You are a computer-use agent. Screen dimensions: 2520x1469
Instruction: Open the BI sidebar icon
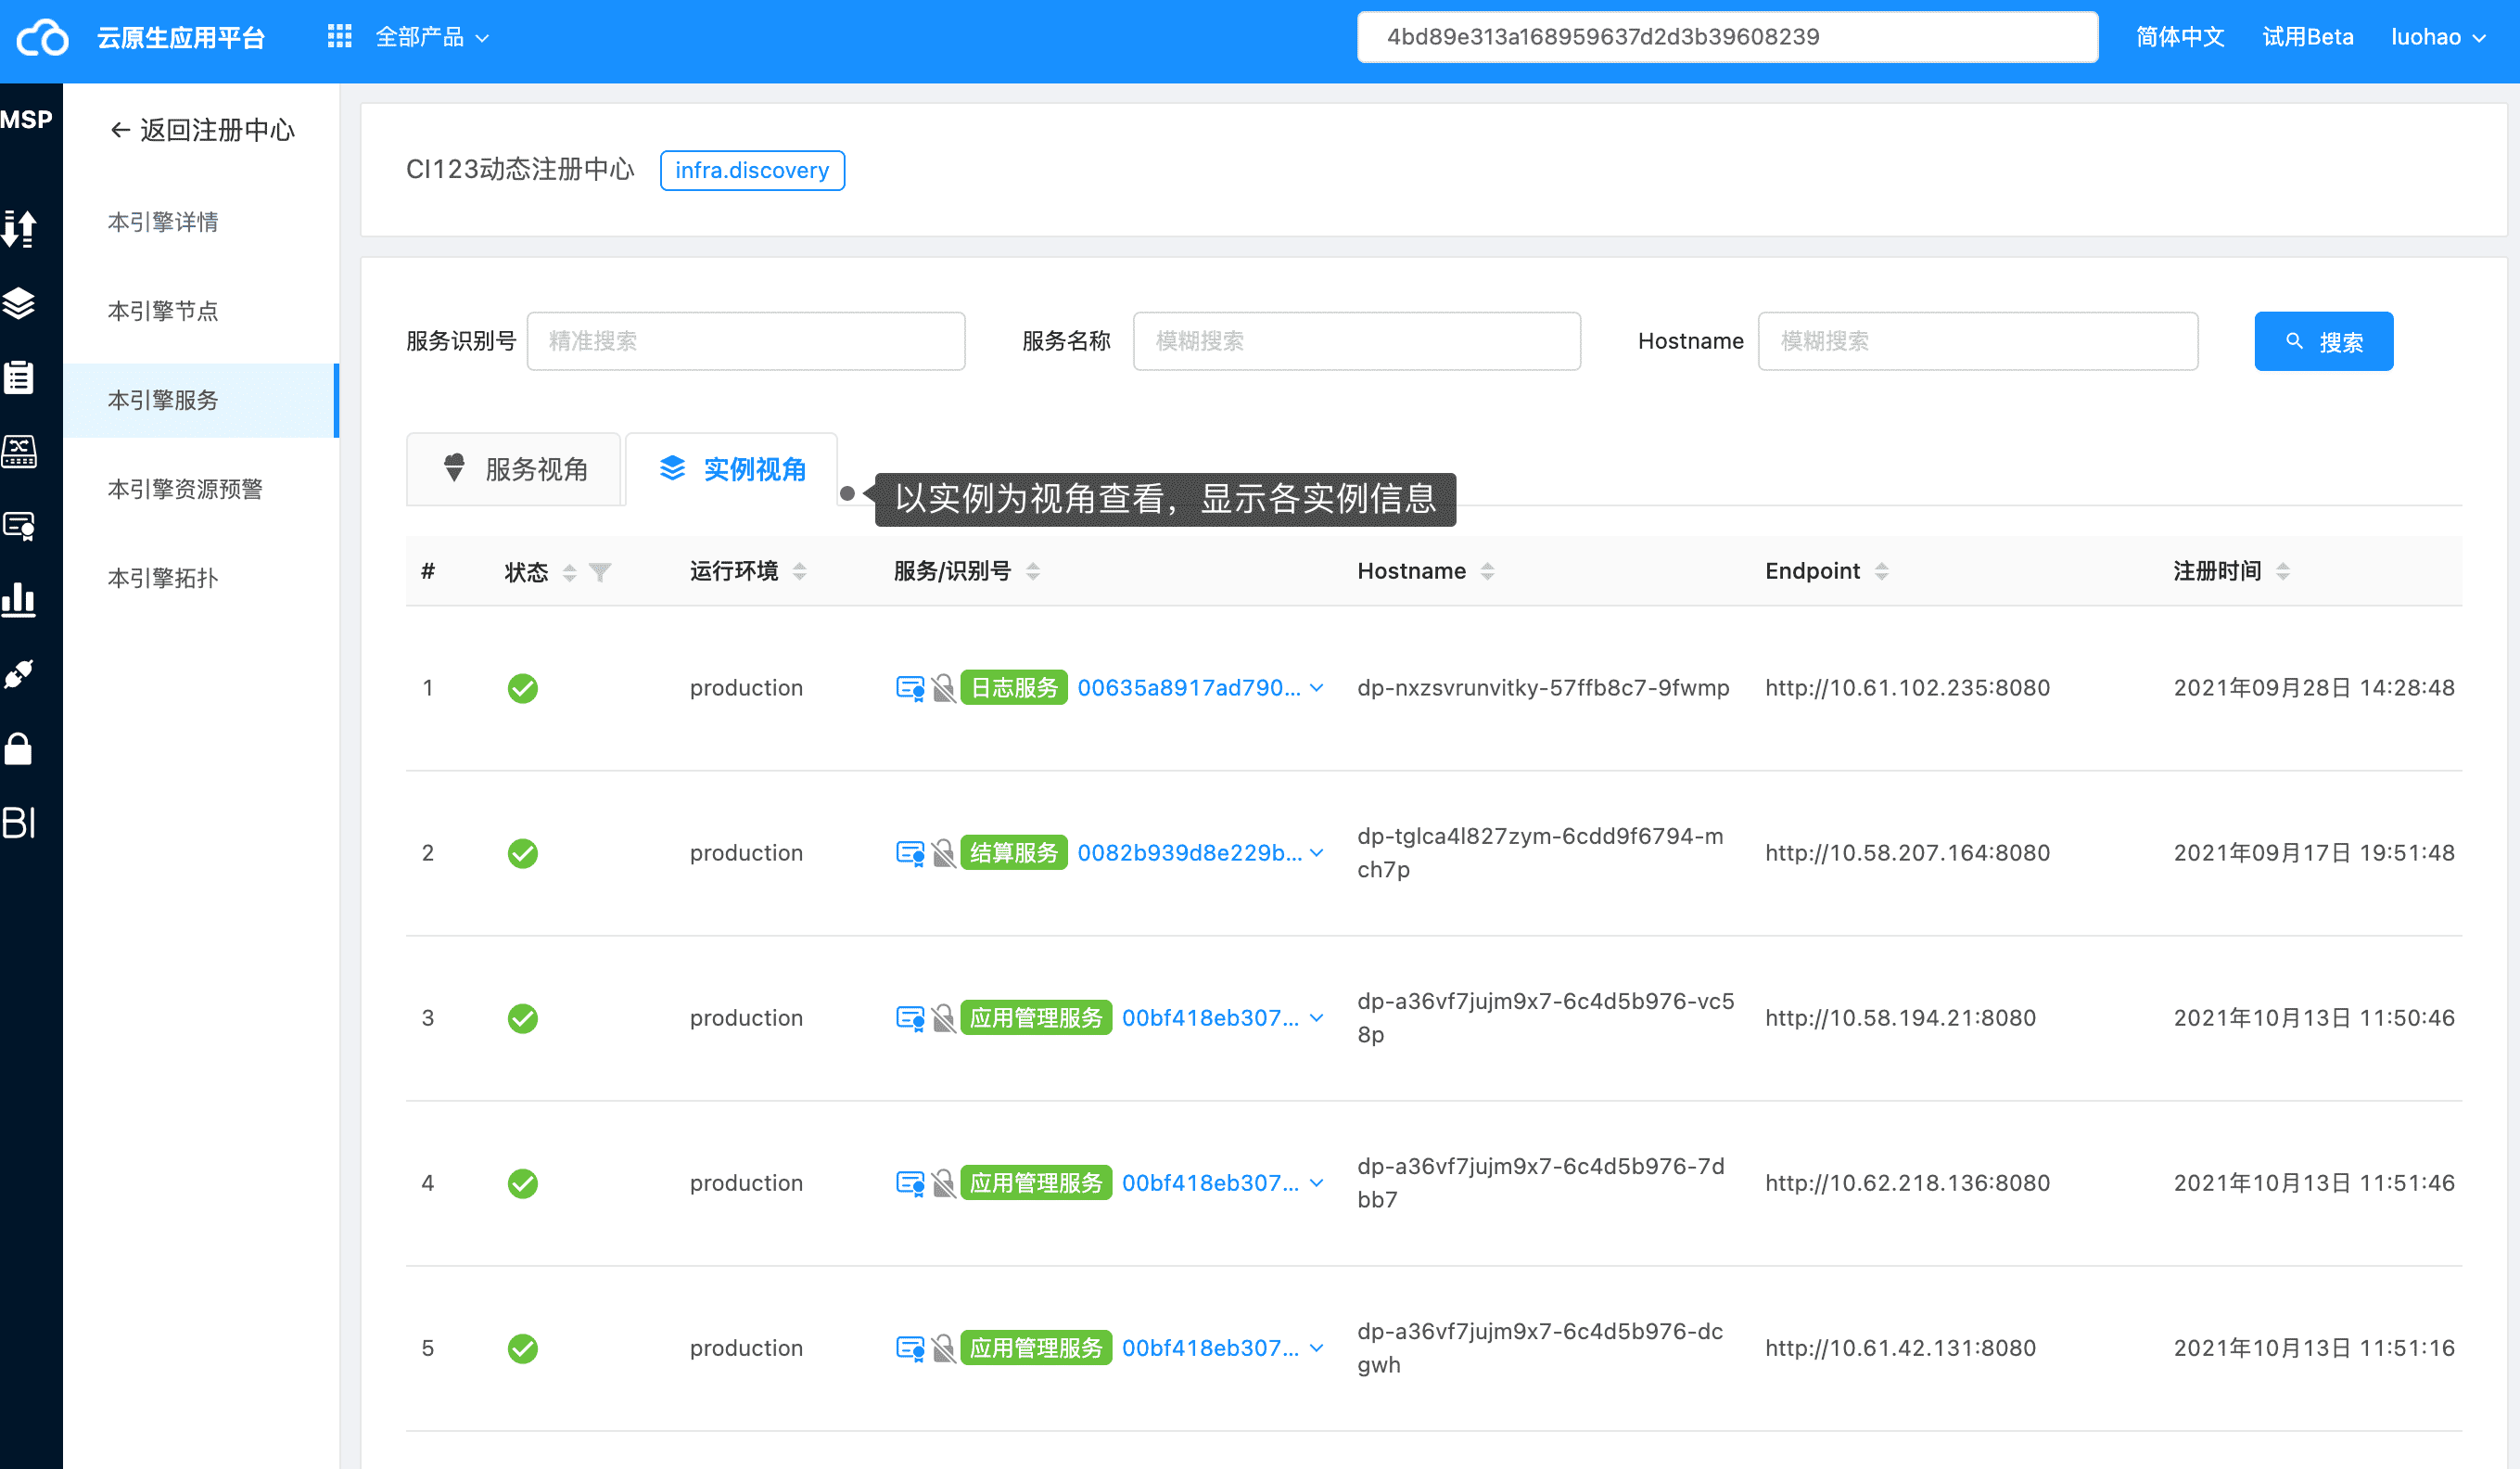click(x=19, y=822)
